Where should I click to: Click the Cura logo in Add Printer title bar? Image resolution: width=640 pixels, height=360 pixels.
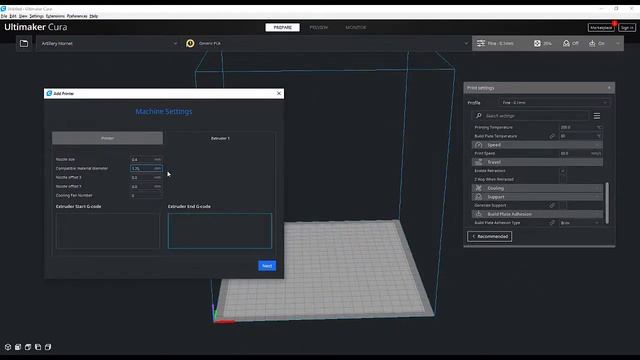(49, 93)
